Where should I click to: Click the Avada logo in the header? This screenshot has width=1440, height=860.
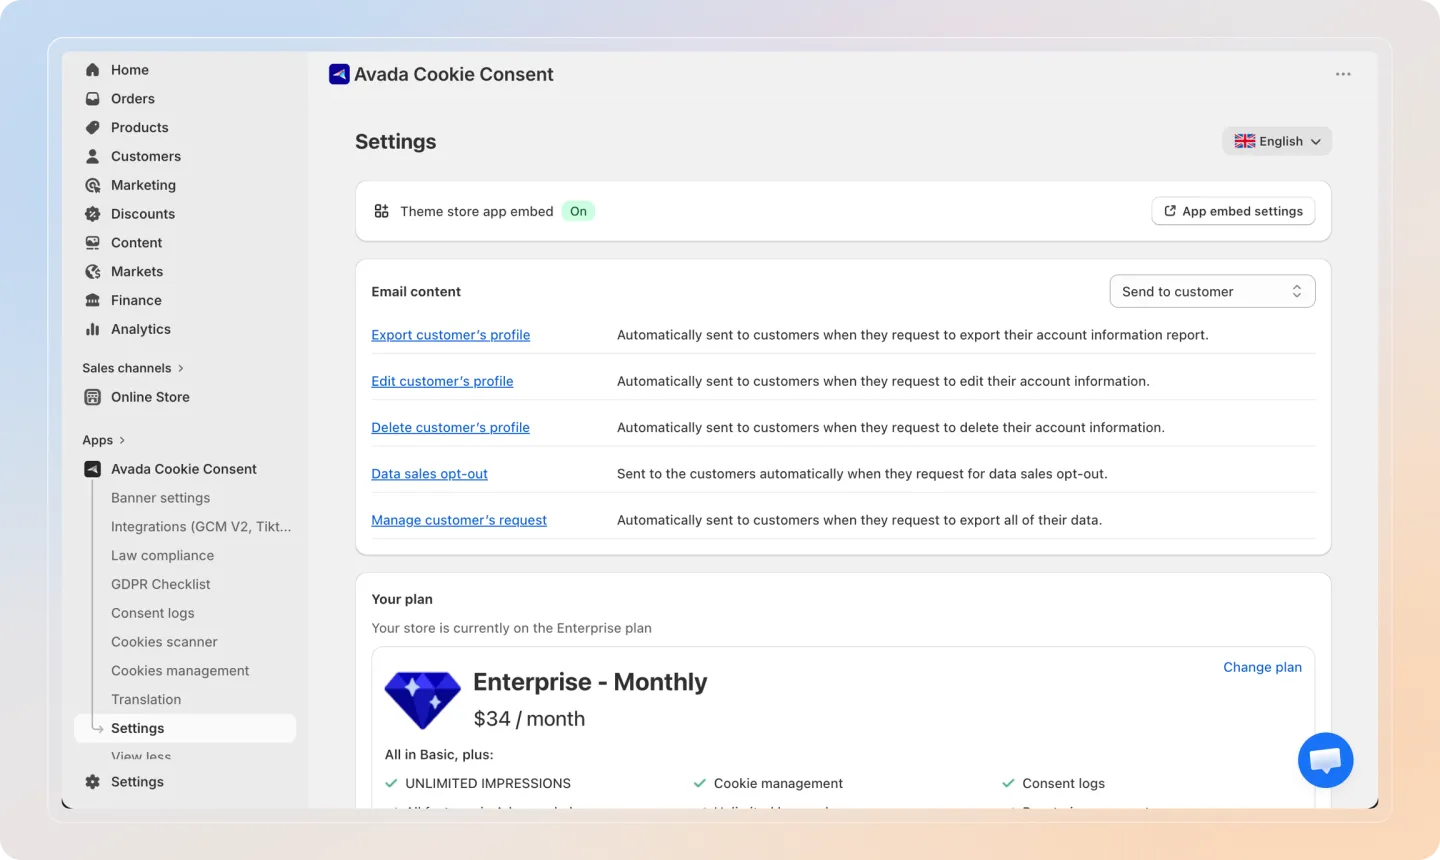pos(339,74)
